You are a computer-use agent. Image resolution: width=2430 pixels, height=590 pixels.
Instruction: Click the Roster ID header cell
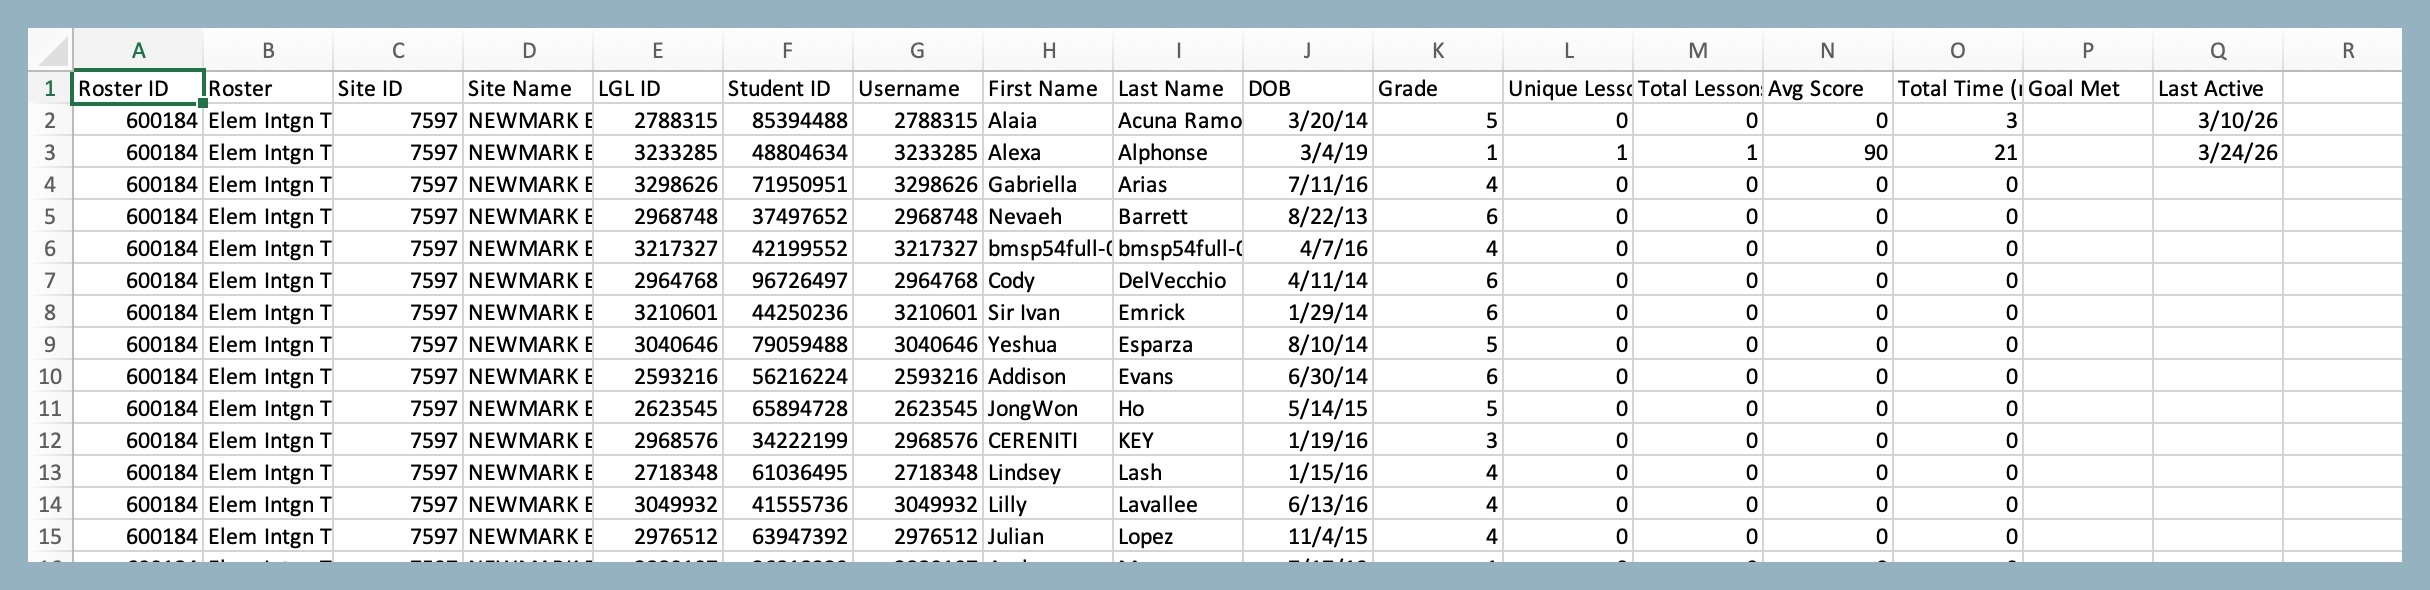(x=138, y=89)
